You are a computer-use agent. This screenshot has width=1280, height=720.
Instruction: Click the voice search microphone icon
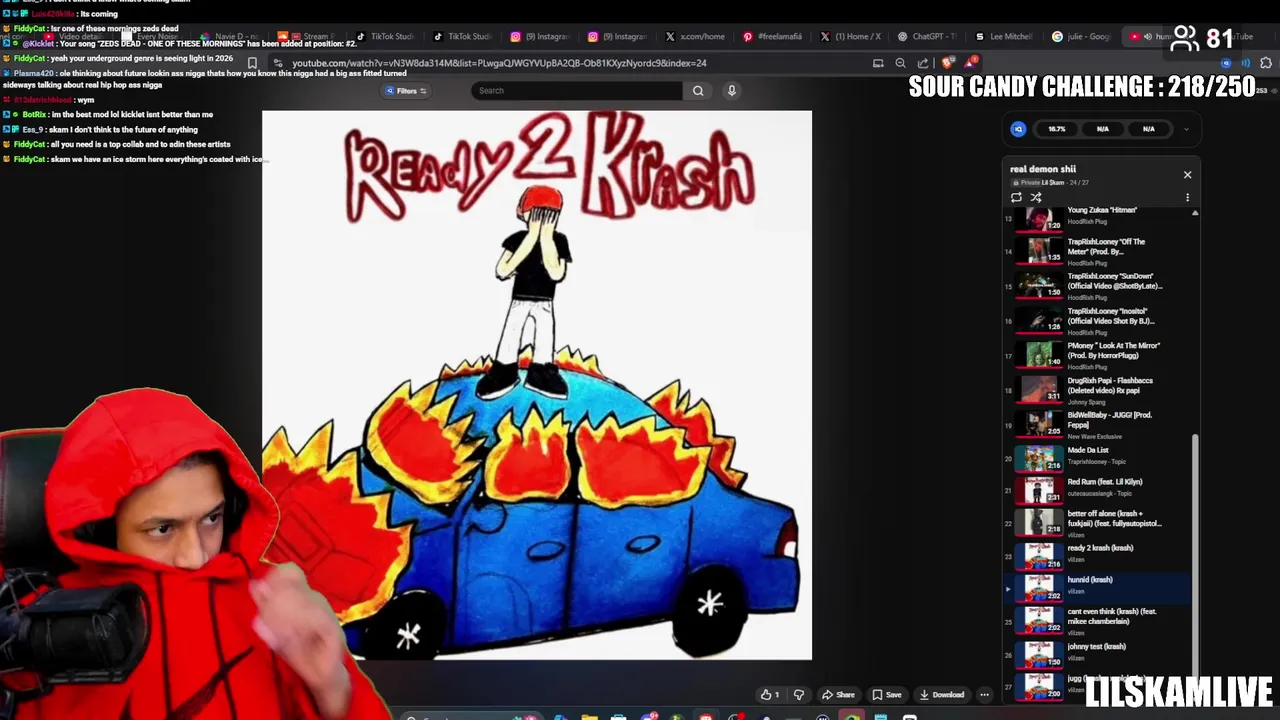732,91
